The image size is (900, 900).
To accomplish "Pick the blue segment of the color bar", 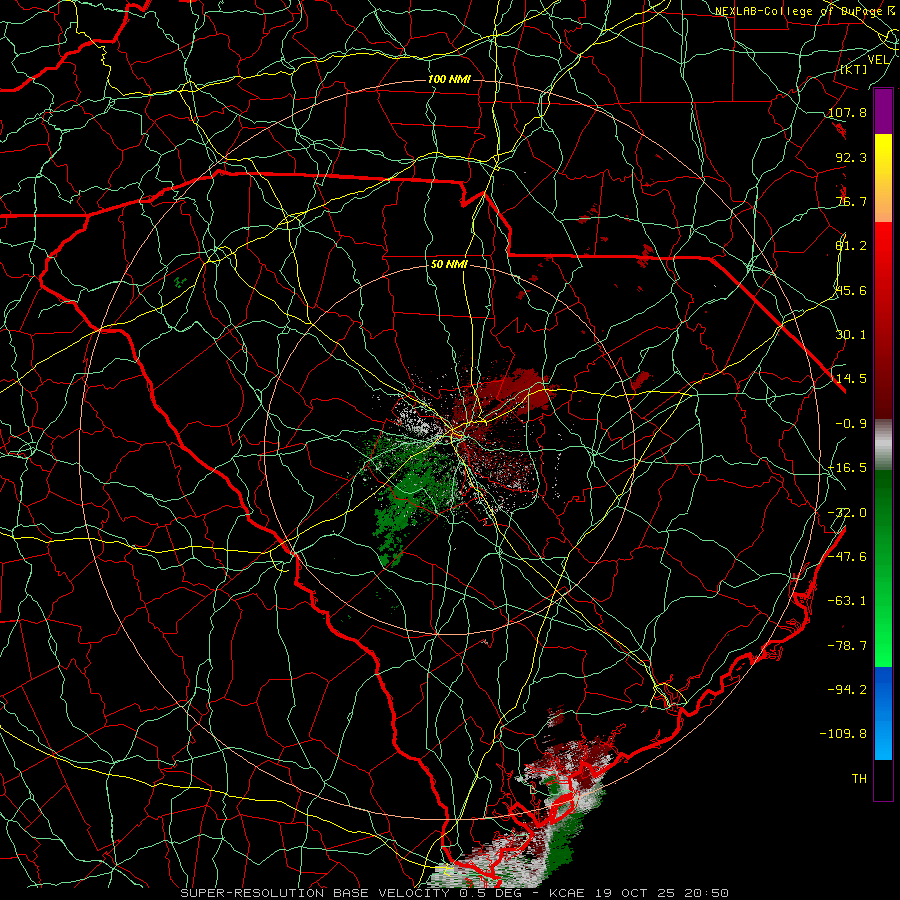I will click(x=883, y=713).
